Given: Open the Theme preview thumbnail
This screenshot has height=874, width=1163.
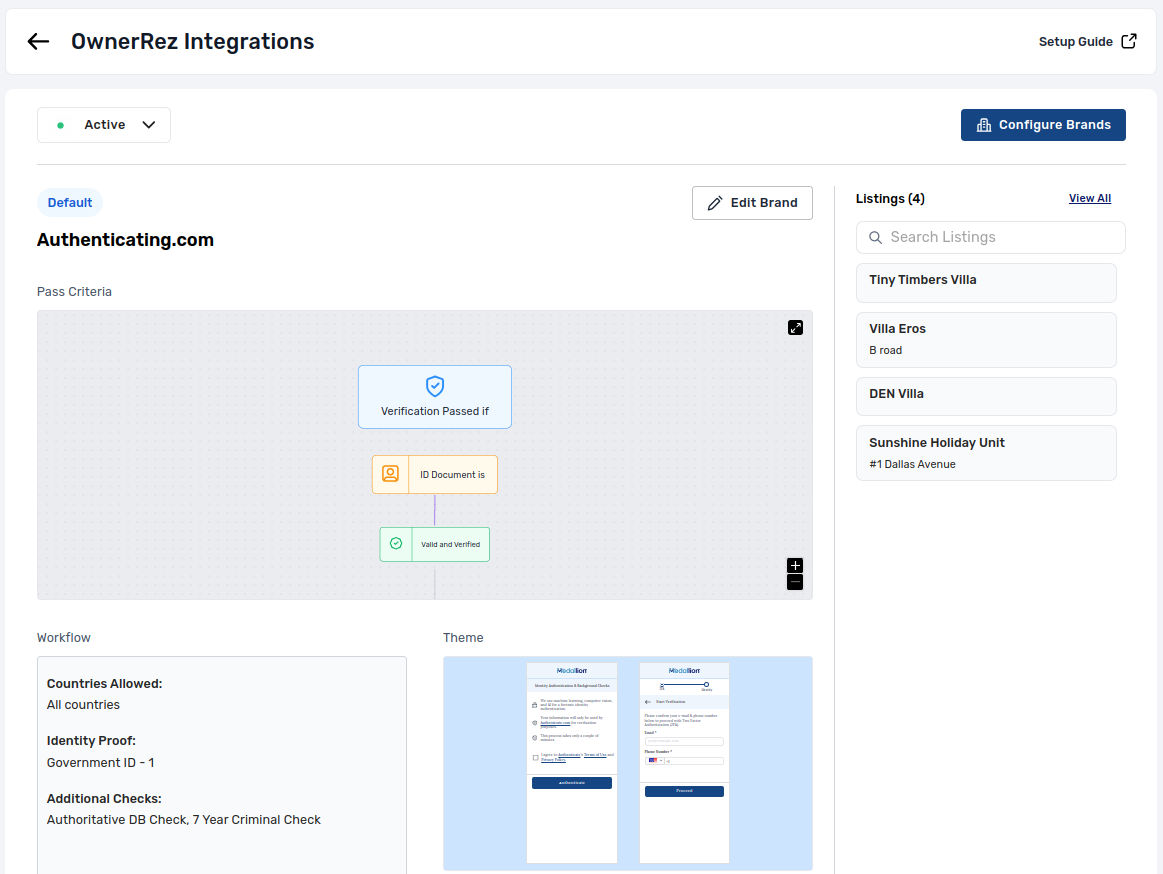Looking at the screenshot, I should (x=627, y=763).
